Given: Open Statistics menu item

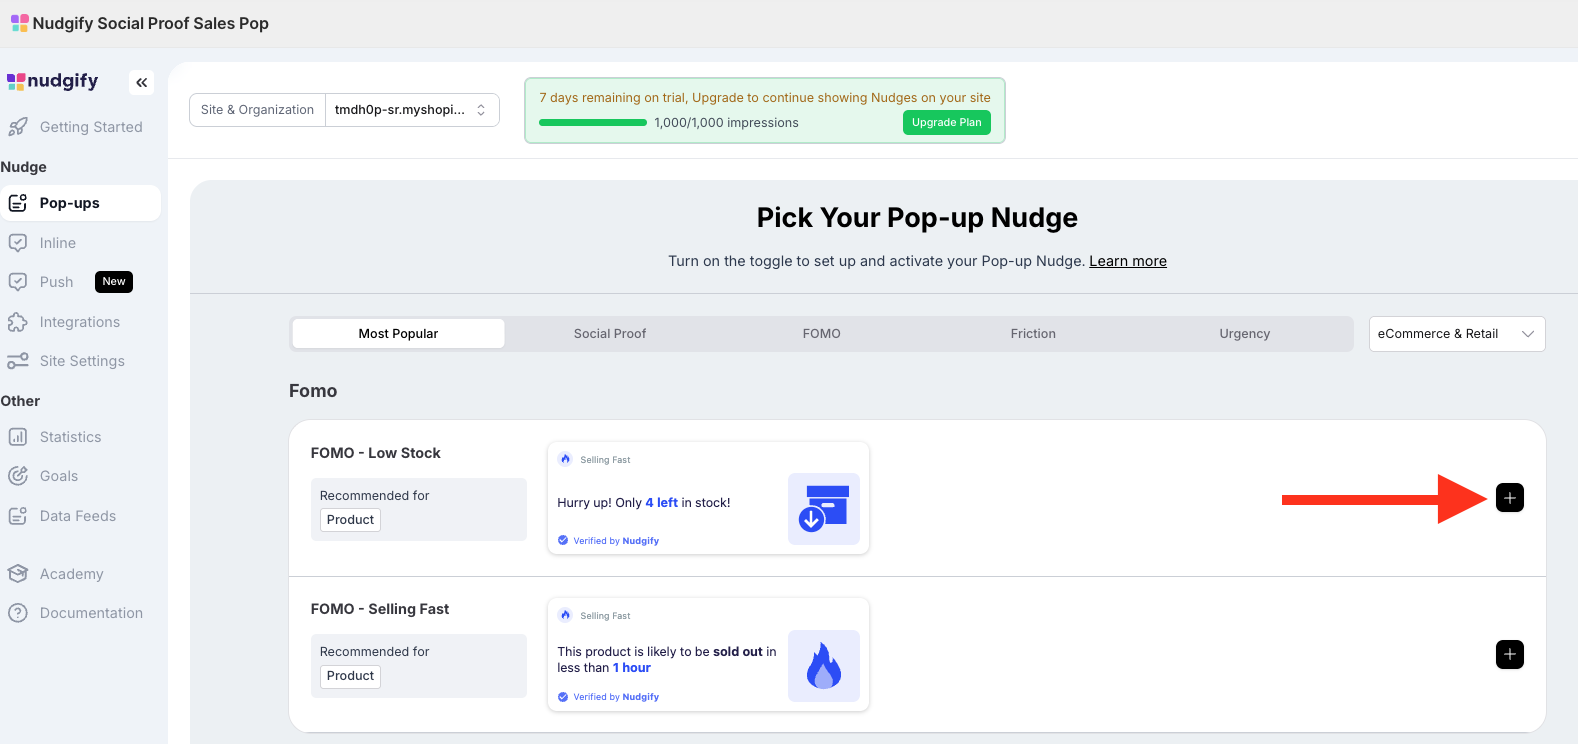Looking at the screenshot, I should pos(80,437).
